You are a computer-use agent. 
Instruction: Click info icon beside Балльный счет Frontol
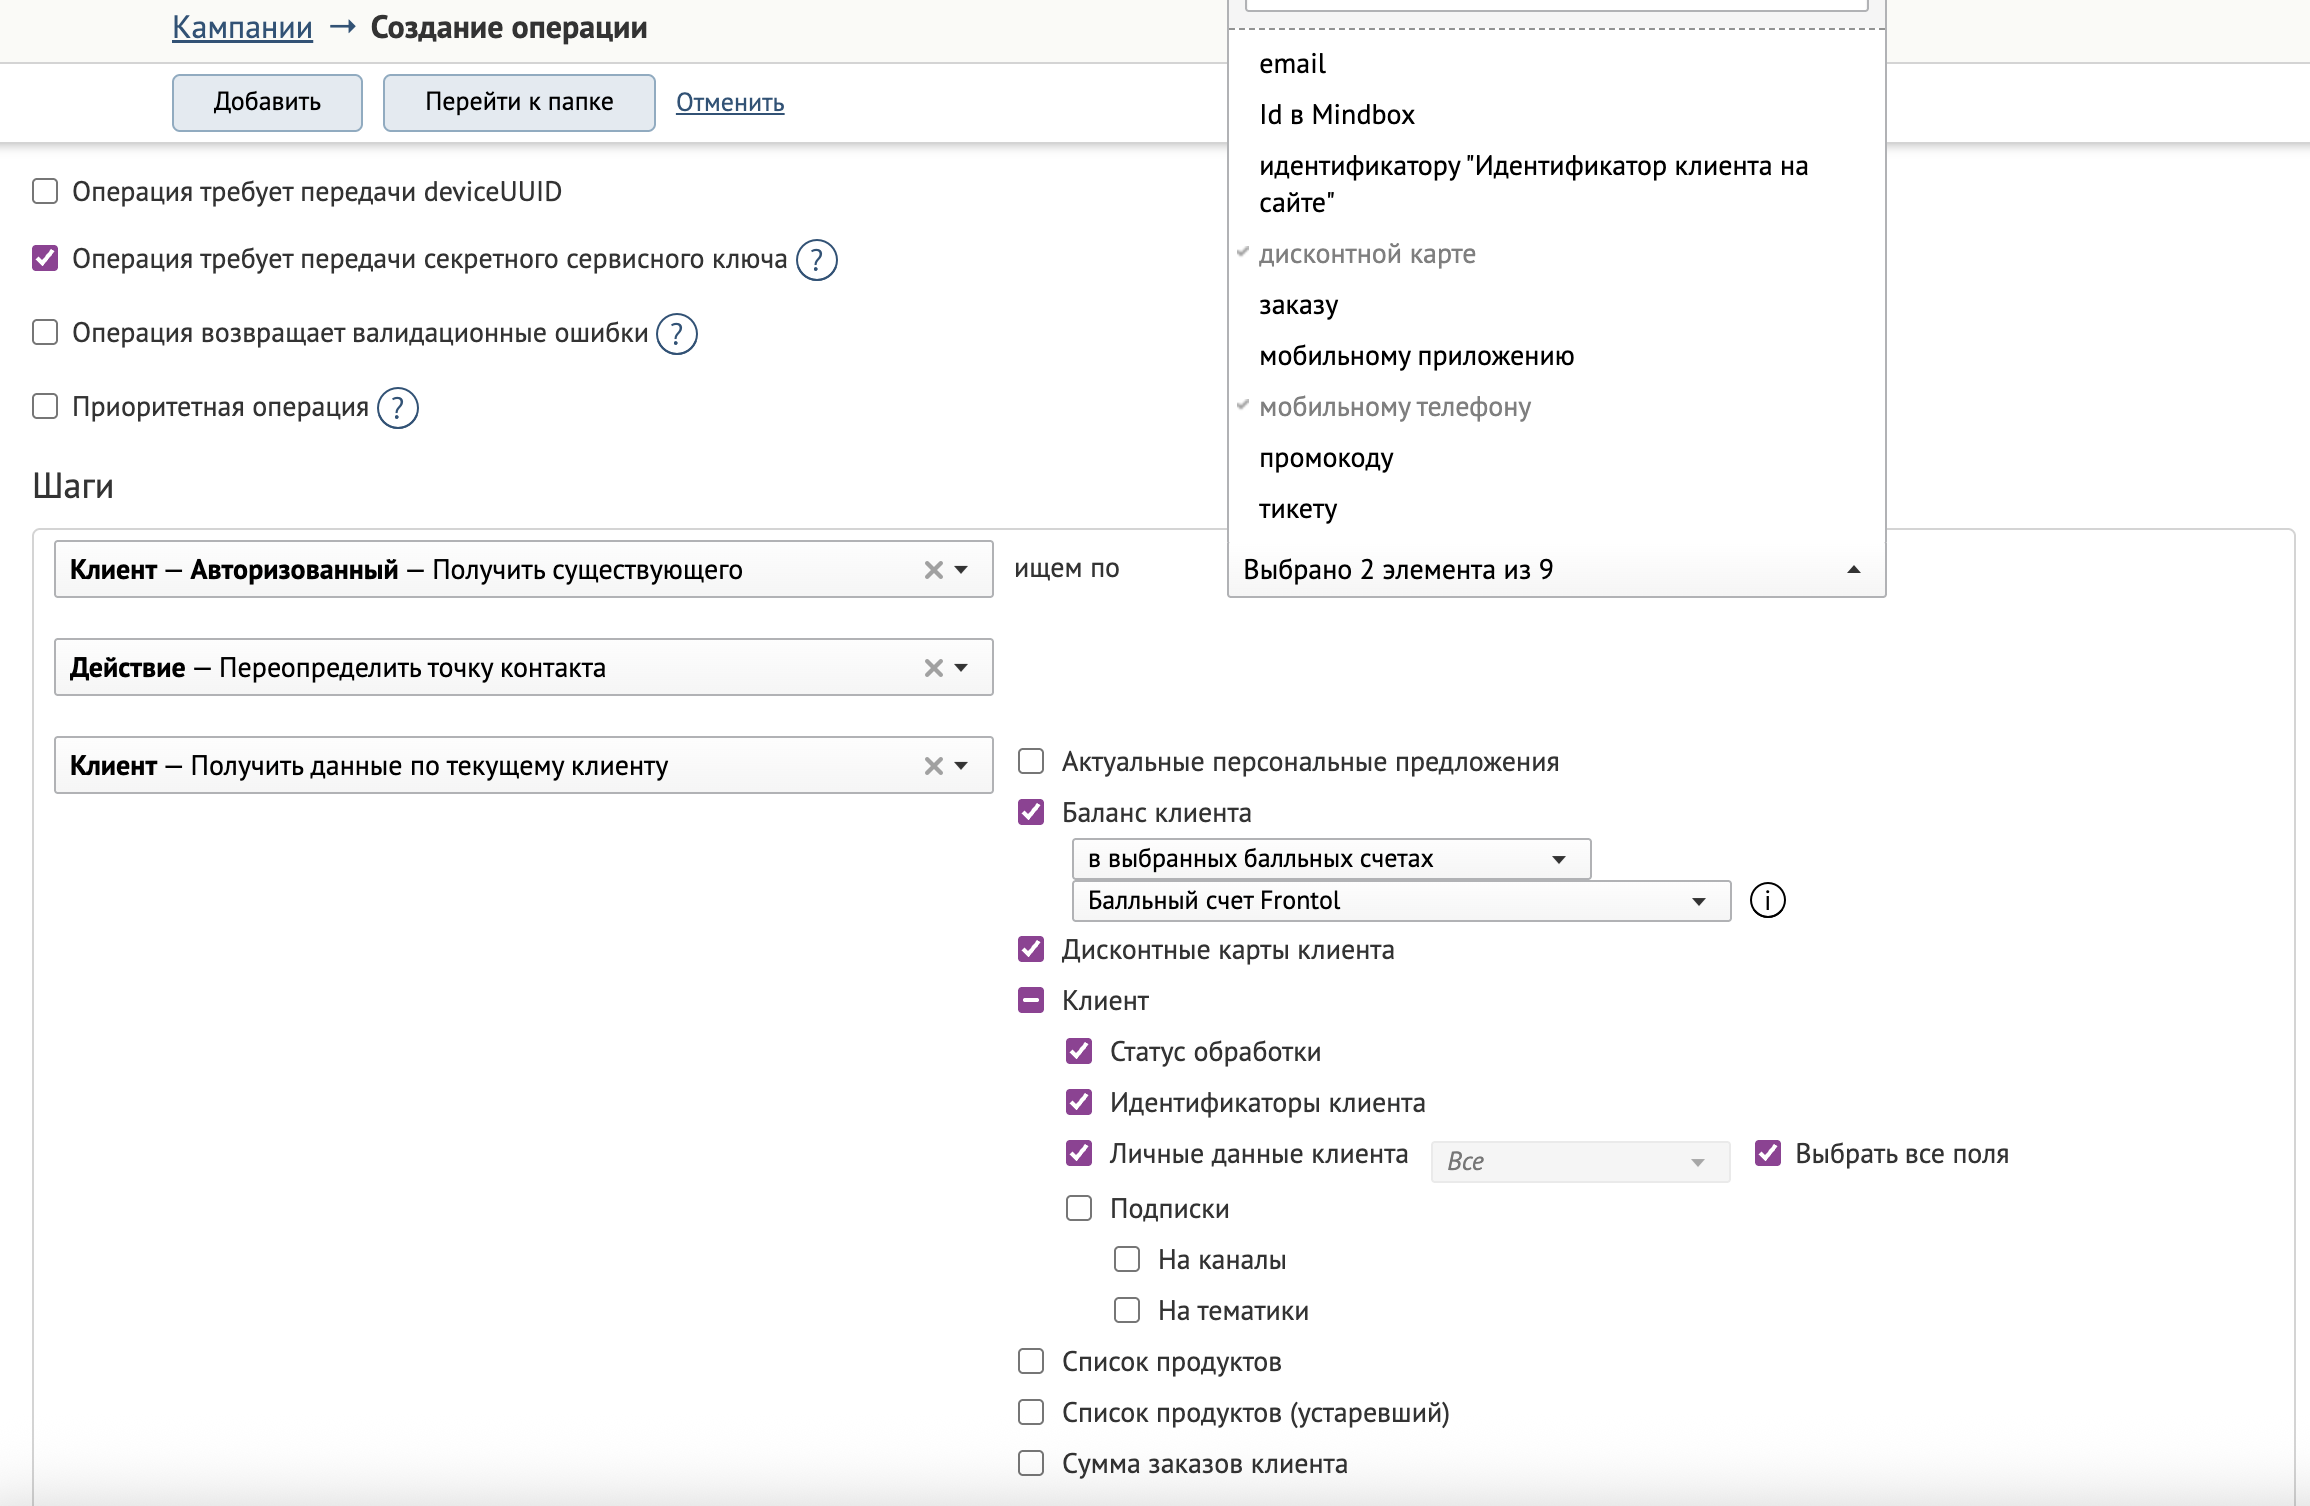[1767, 901]
